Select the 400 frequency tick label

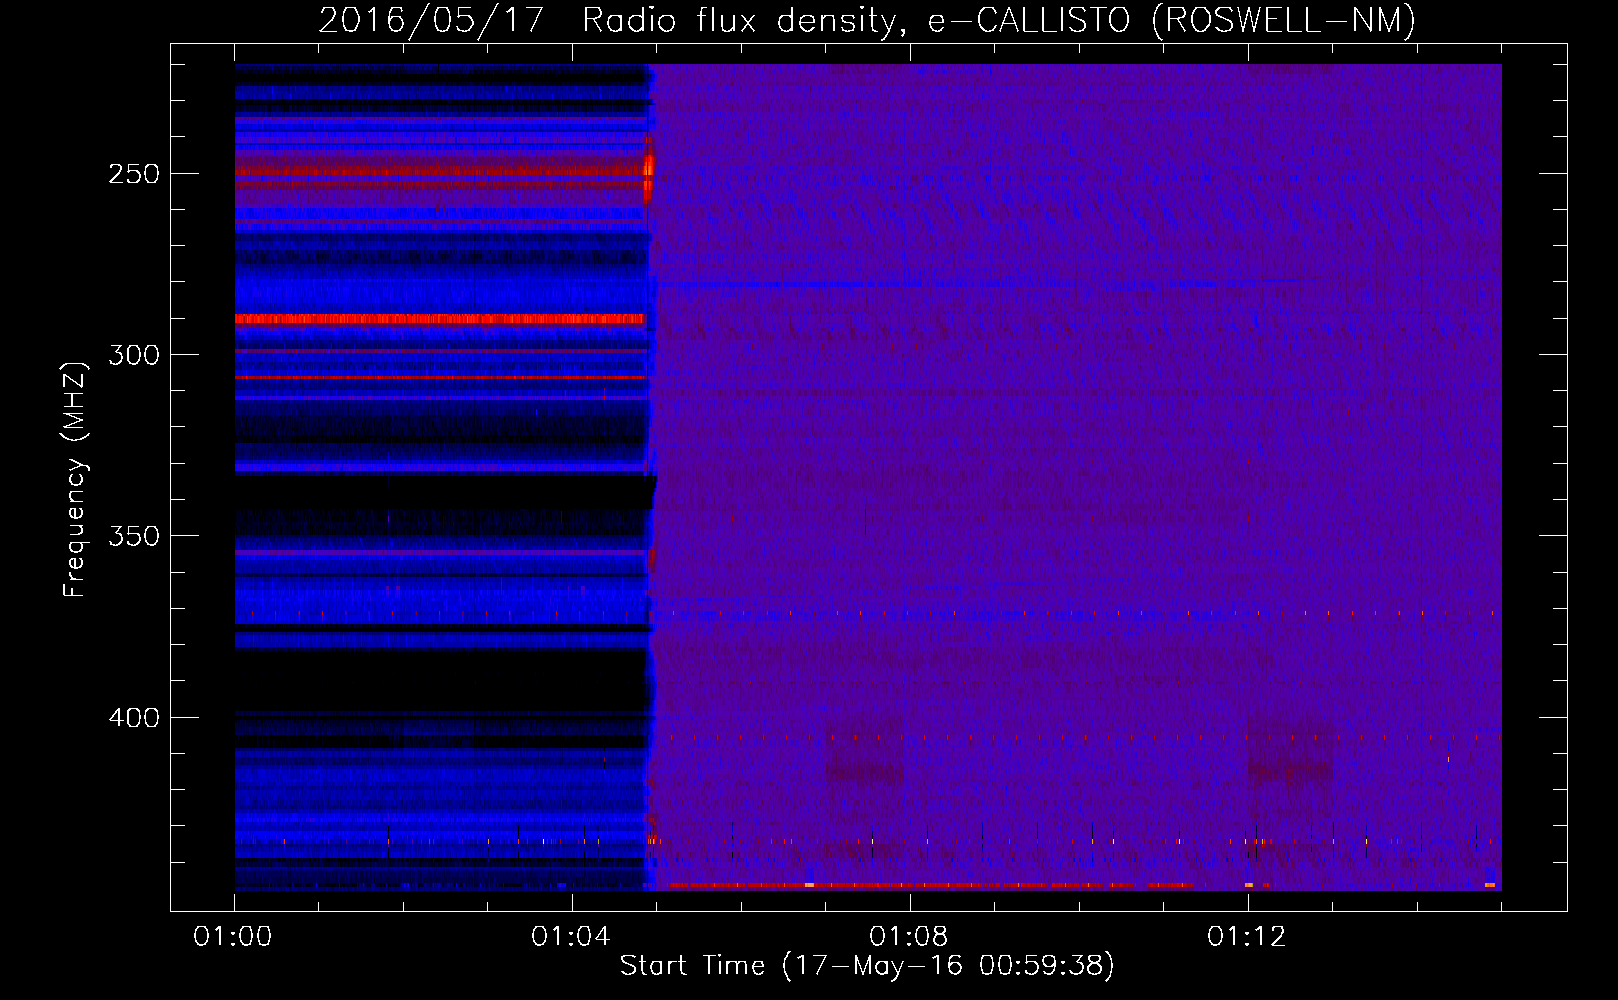pos(134,718)
